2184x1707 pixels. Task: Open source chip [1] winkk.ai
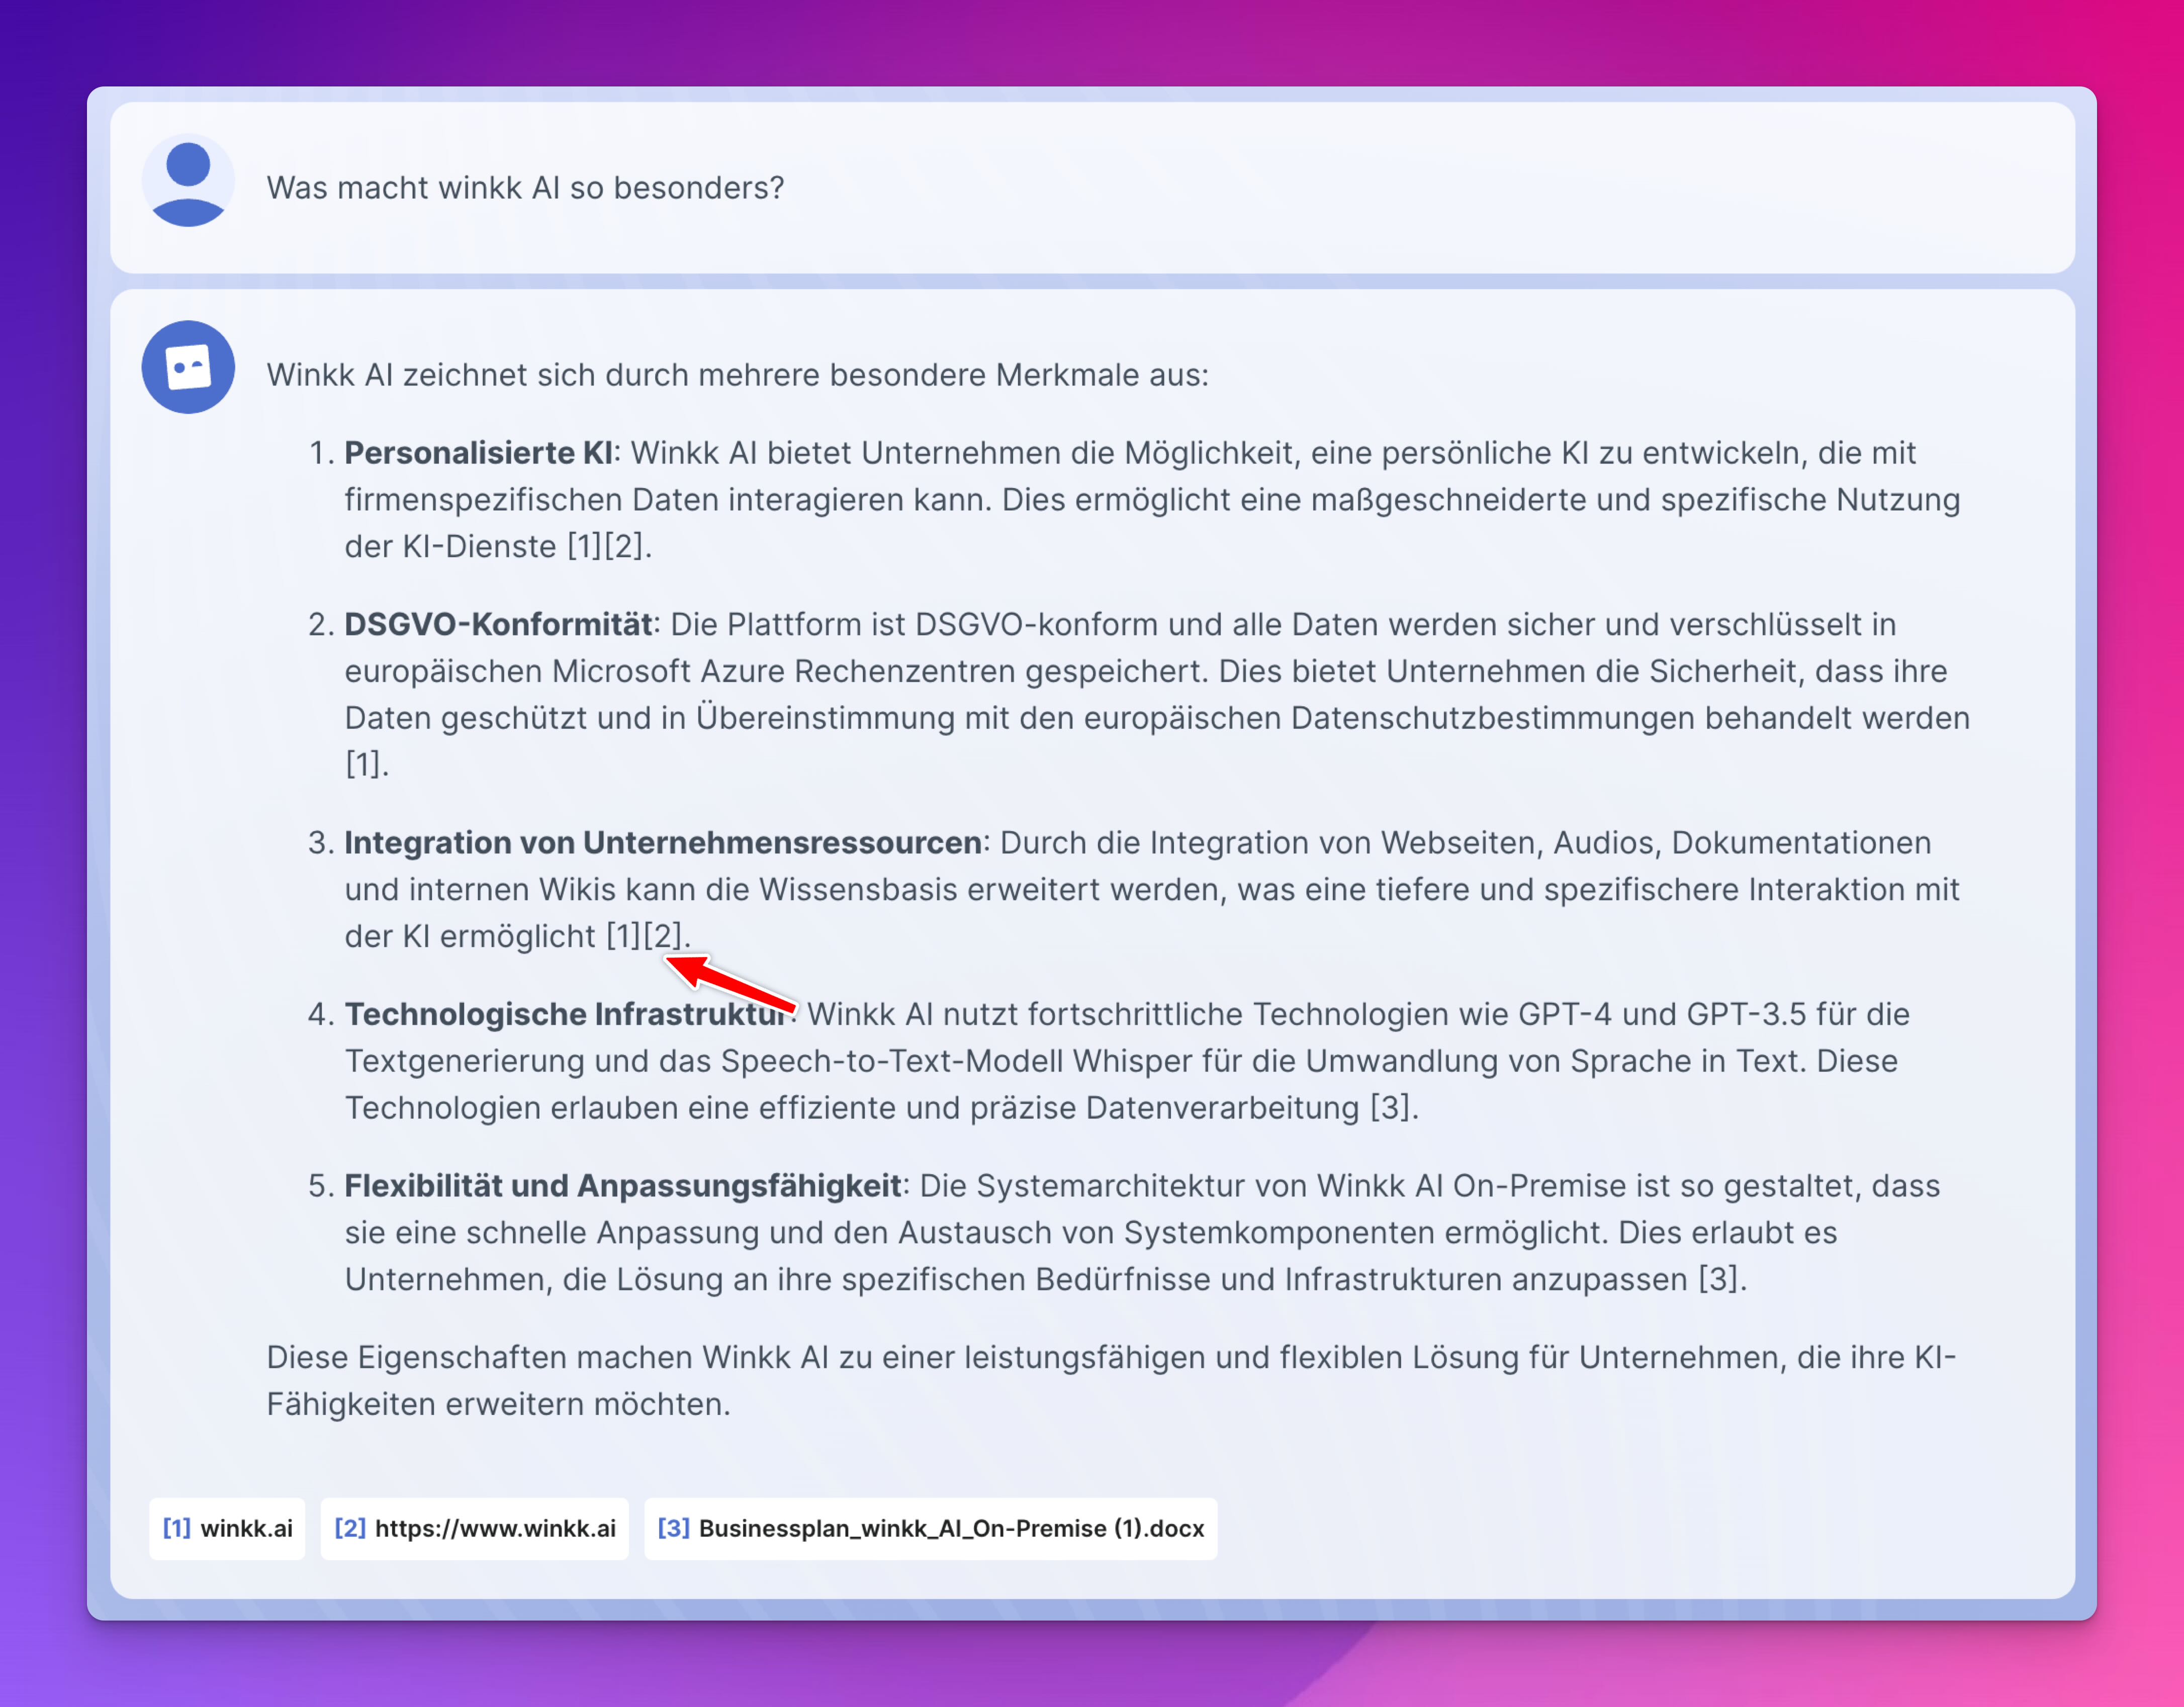pos(227,1529)
